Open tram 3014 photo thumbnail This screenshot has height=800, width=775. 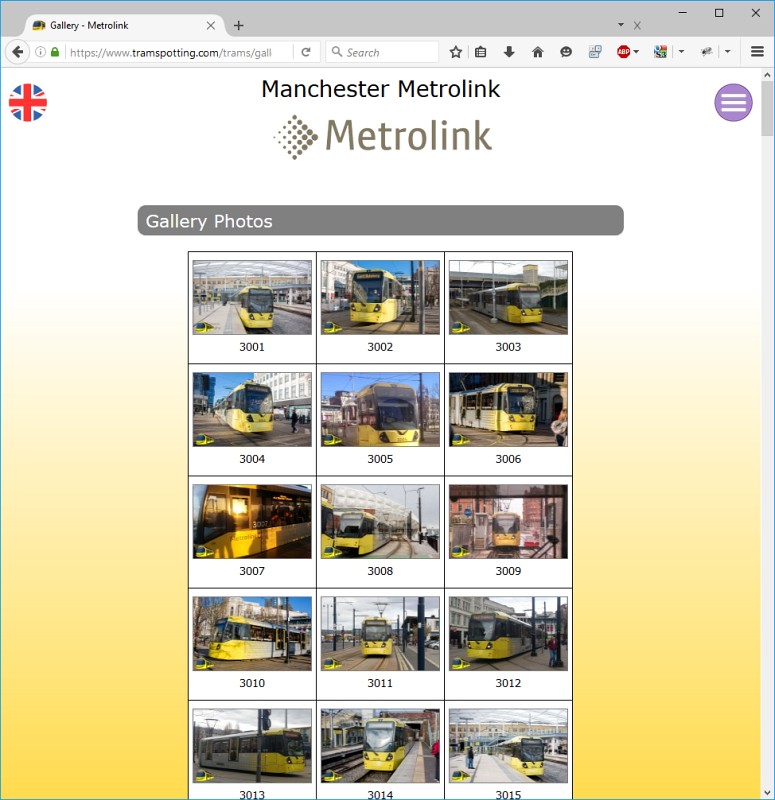(380, 745)
